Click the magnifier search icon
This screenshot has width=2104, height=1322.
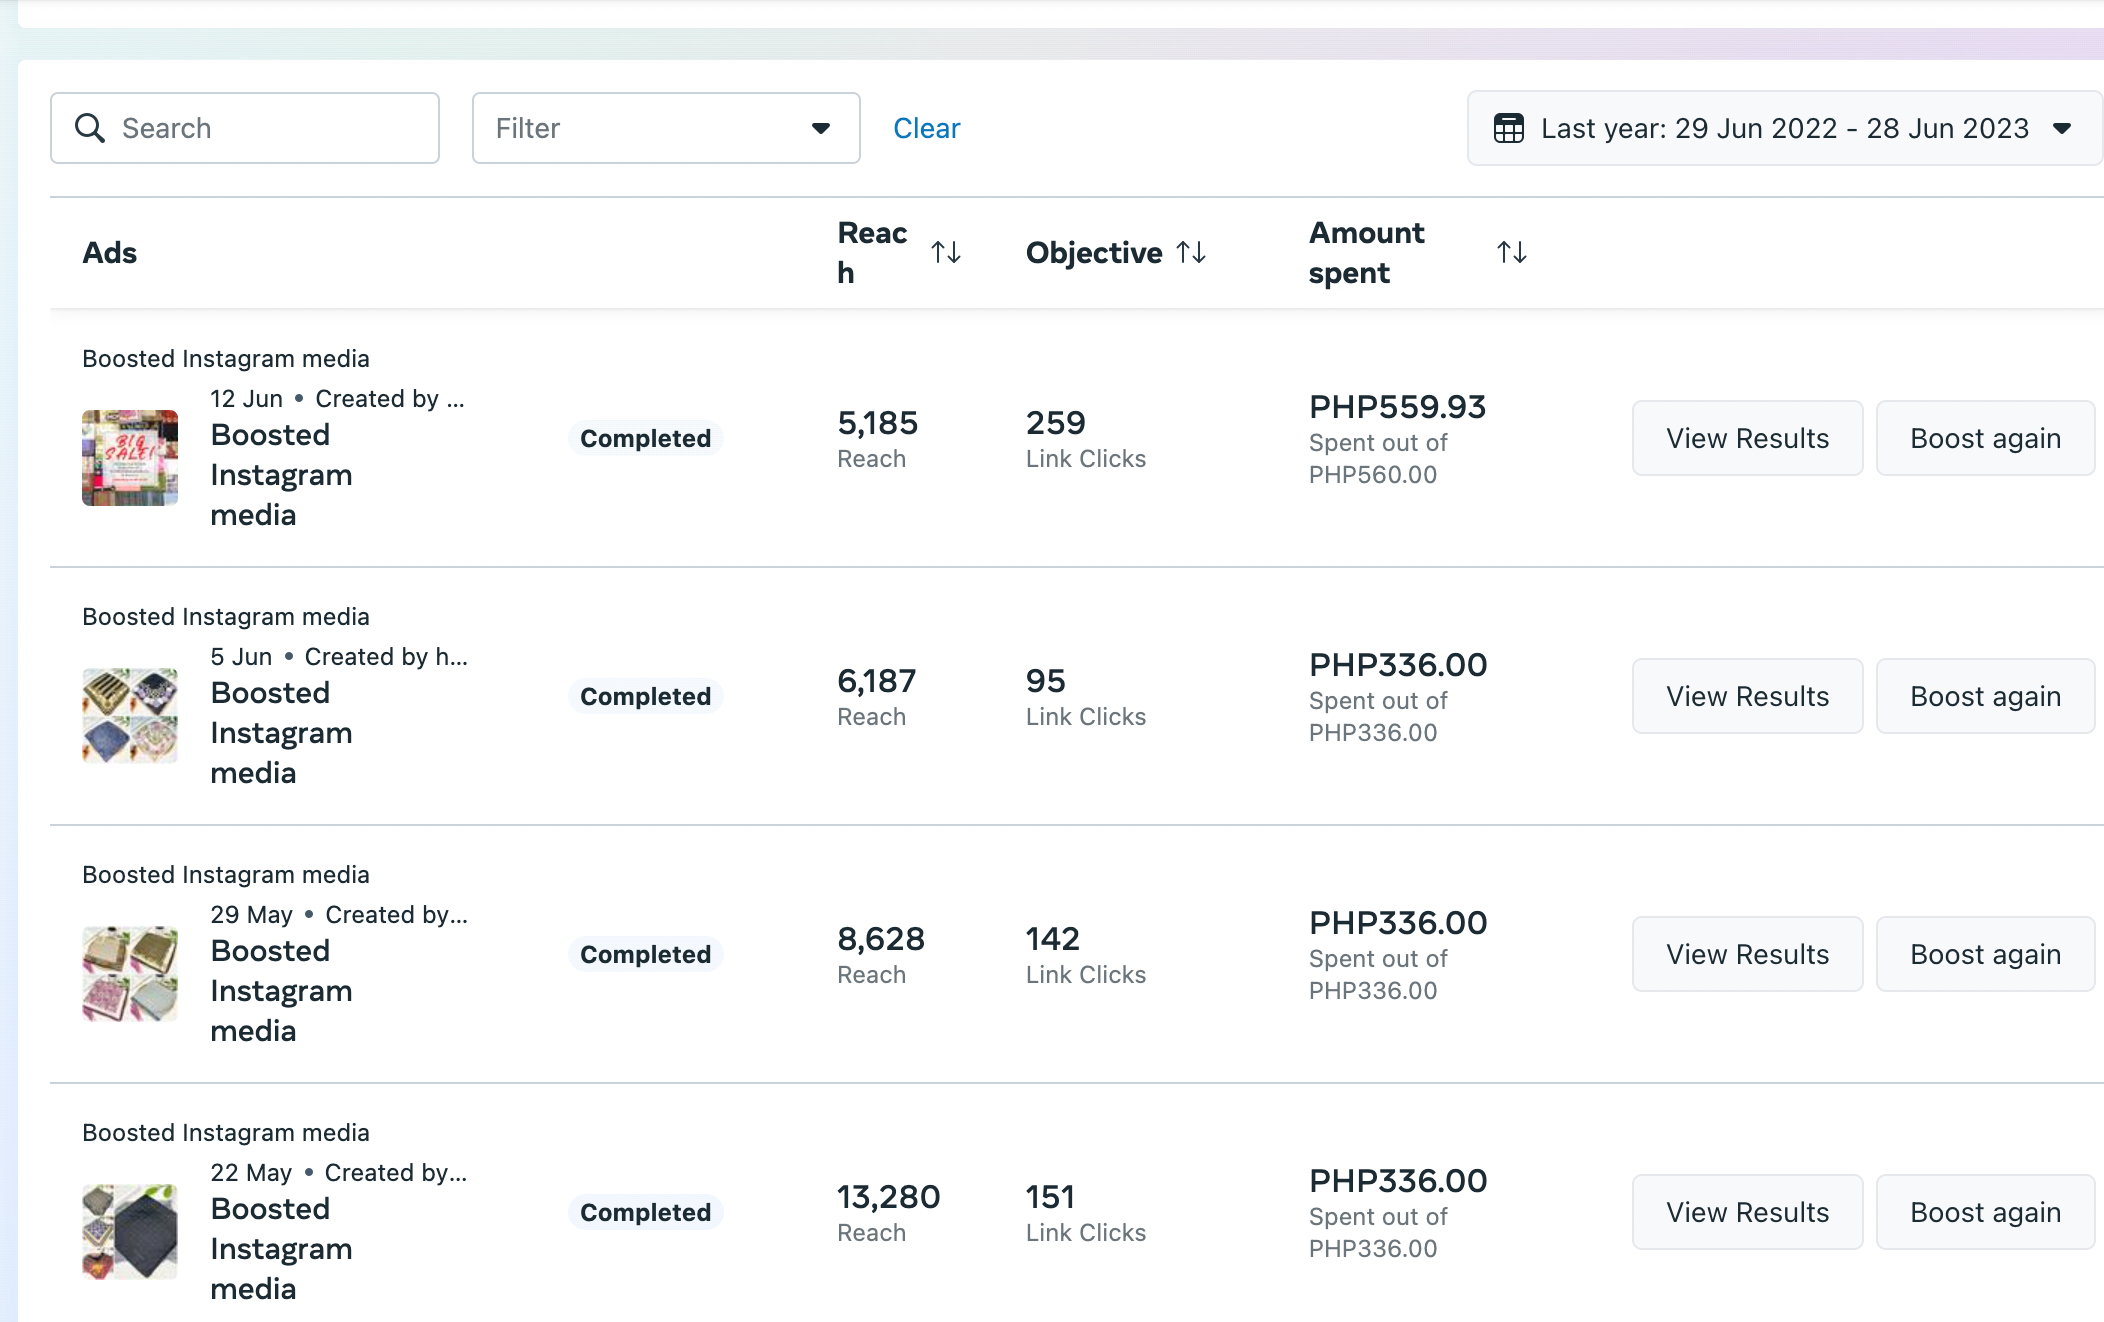click(90, 128)
